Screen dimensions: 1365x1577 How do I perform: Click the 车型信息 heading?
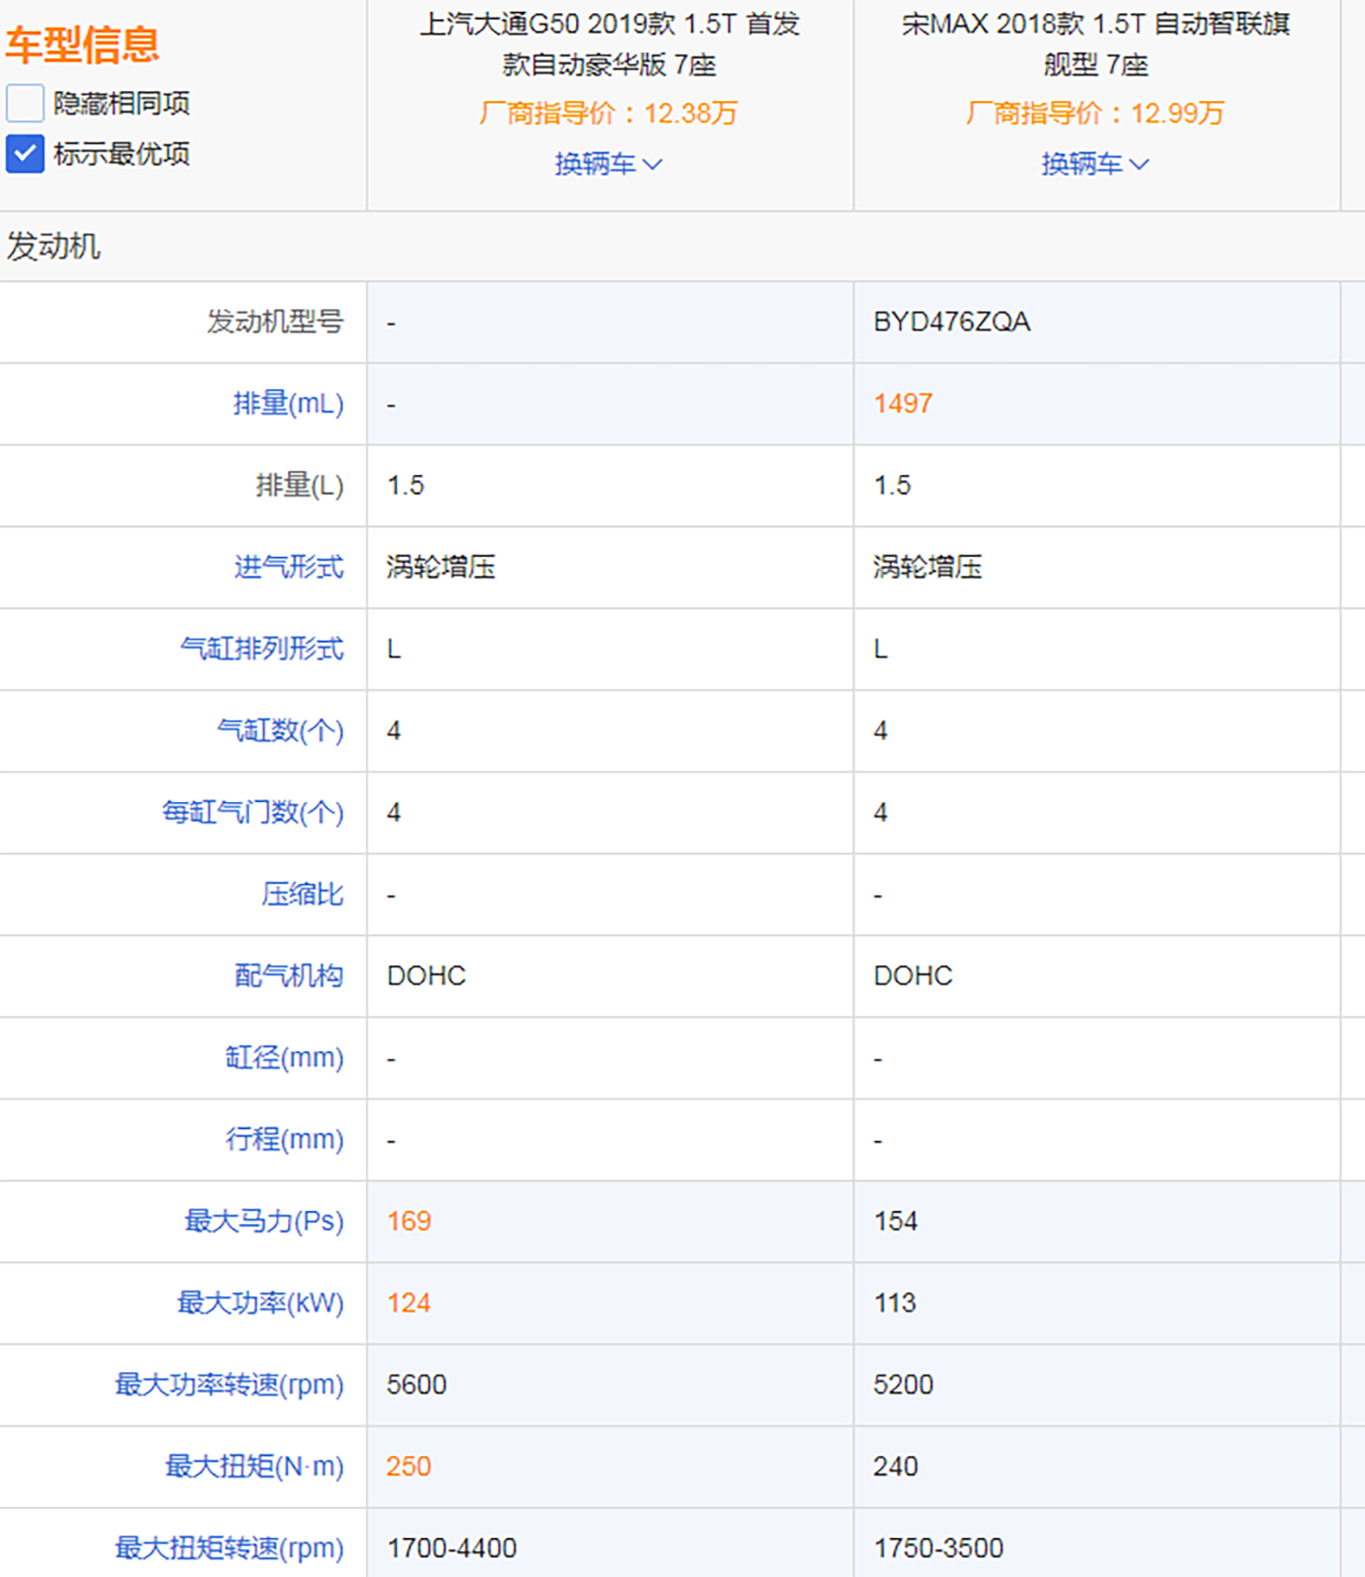point(83,44)
